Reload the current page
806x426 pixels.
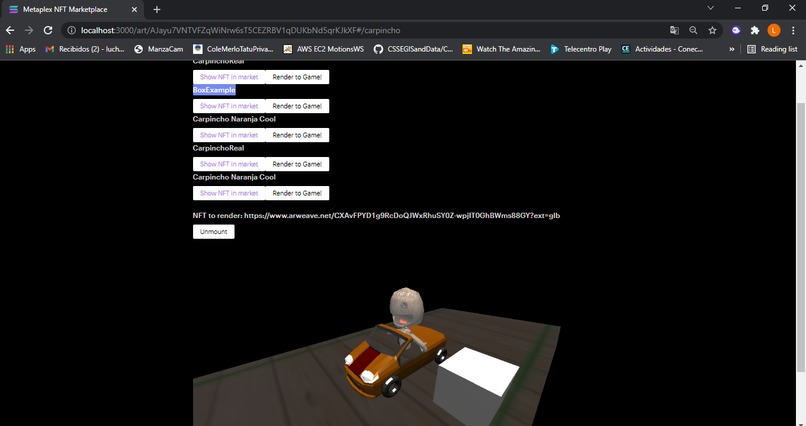[48, 30]
